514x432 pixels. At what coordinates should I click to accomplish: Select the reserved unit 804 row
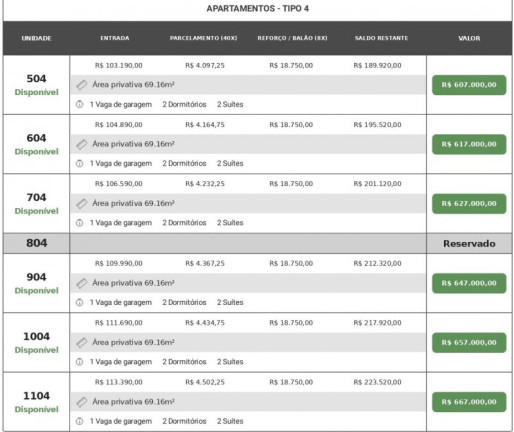point(257,243)
